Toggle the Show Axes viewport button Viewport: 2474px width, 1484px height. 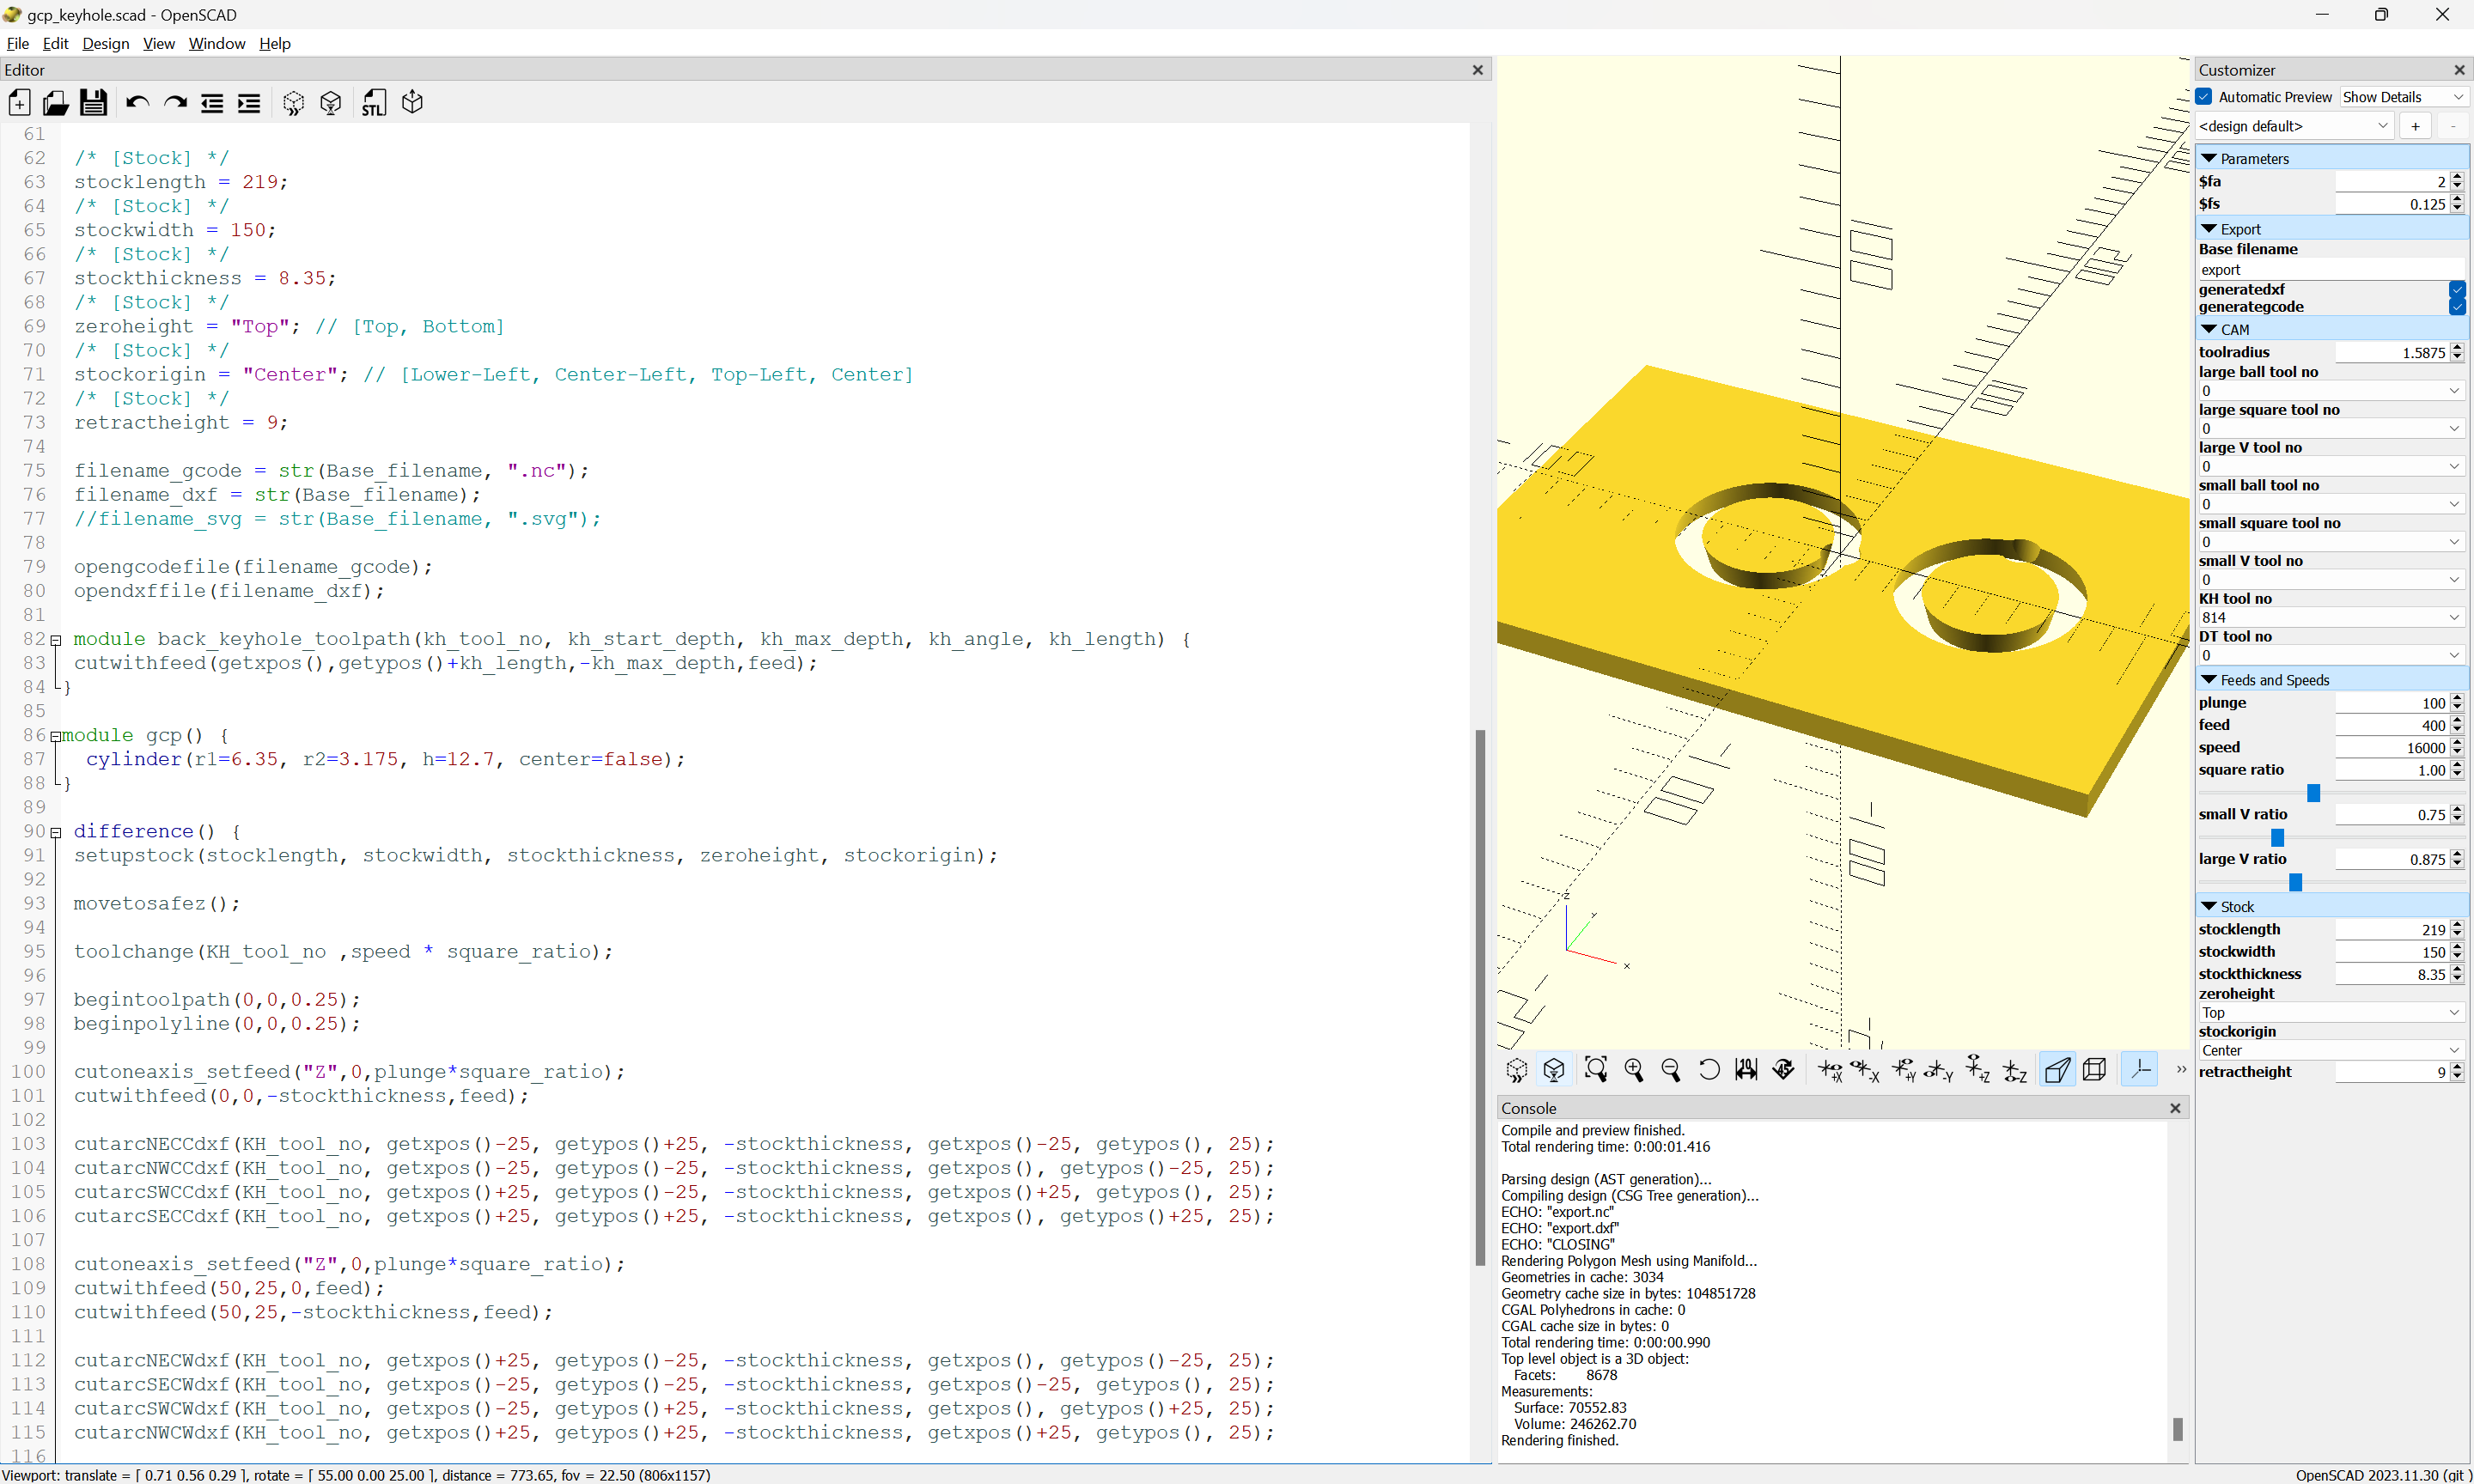(2140, 1070)
